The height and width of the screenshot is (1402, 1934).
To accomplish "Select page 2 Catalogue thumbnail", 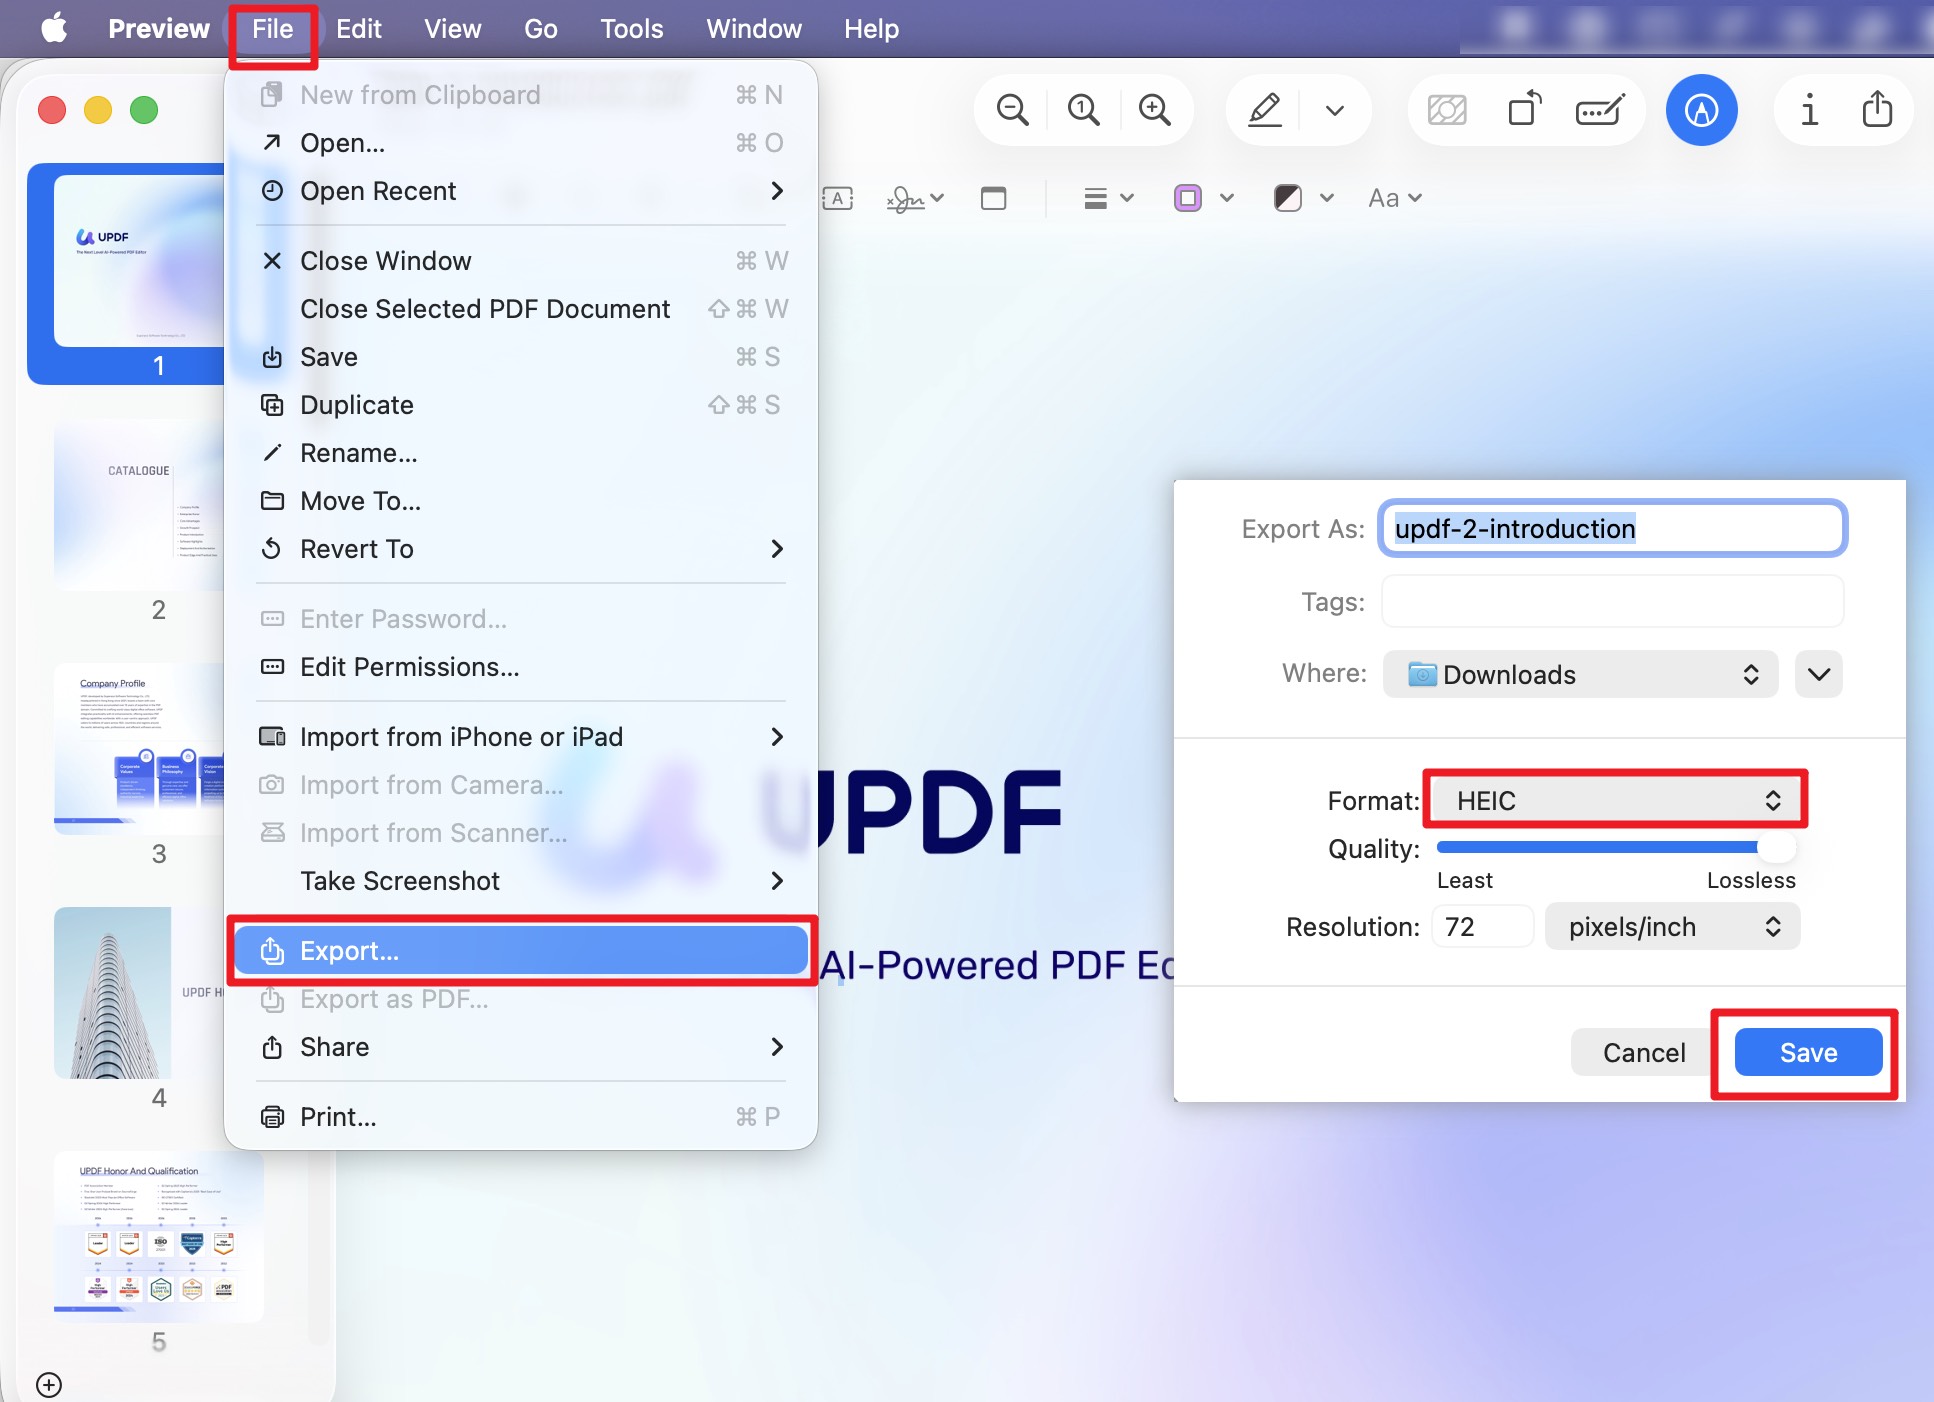I will point(139,507).
